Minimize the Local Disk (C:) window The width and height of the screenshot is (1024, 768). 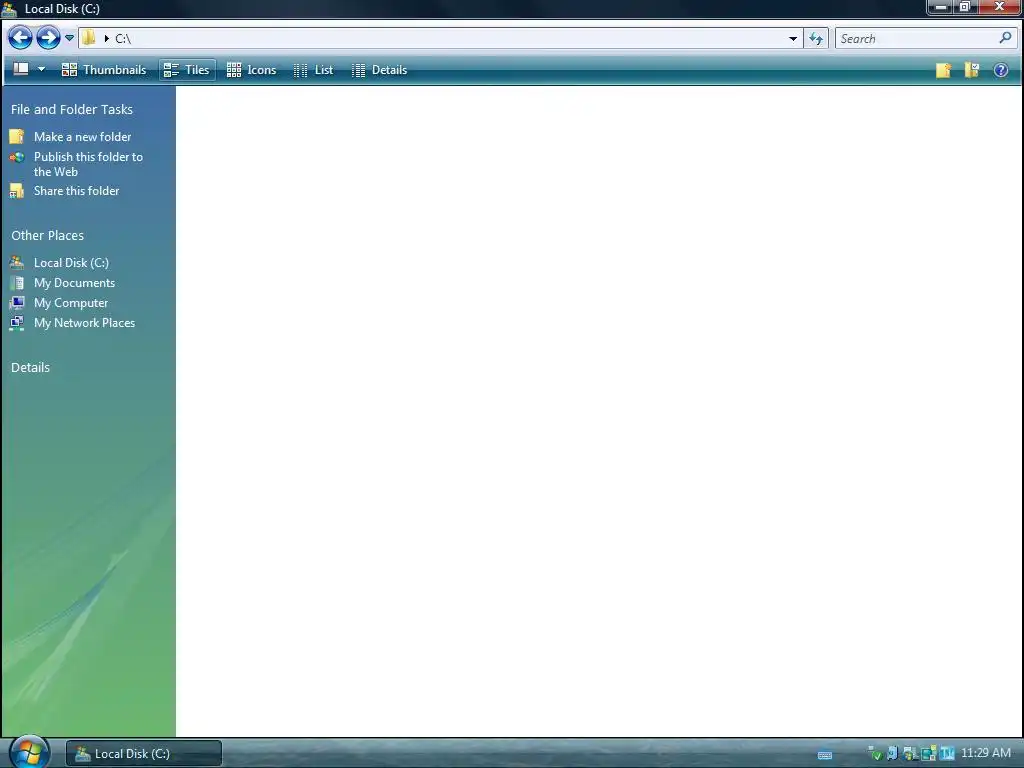point(940,7)
